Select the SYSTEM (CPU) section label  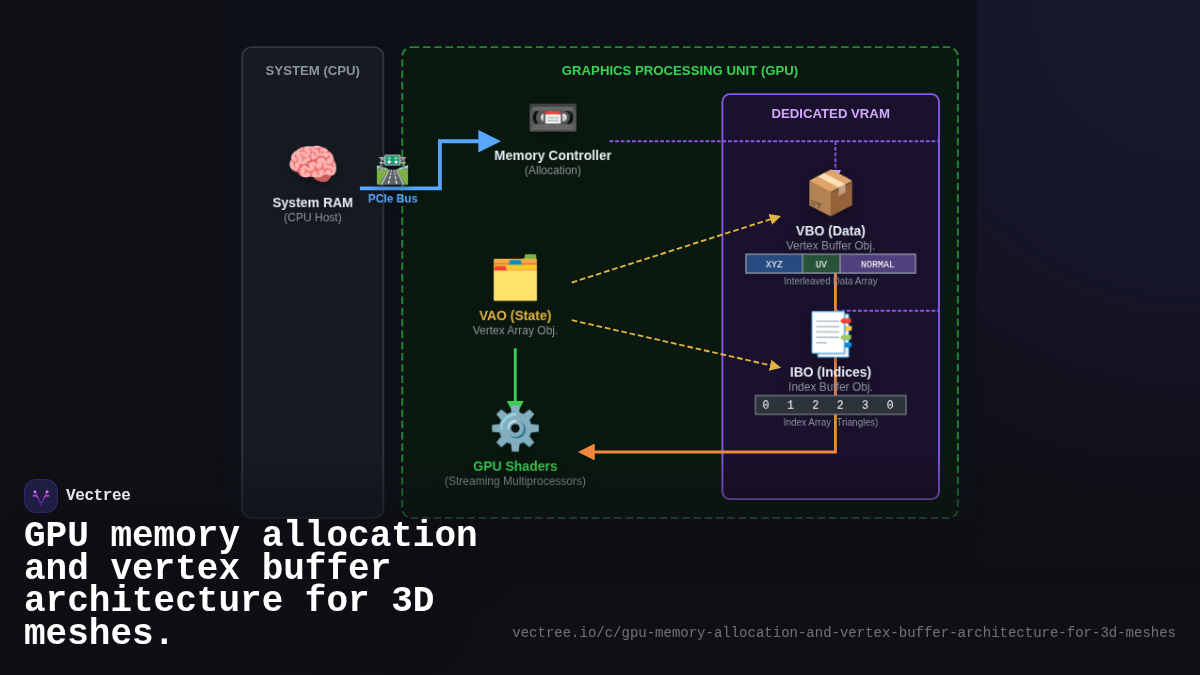pyautogui.click(x=312, y=71)
